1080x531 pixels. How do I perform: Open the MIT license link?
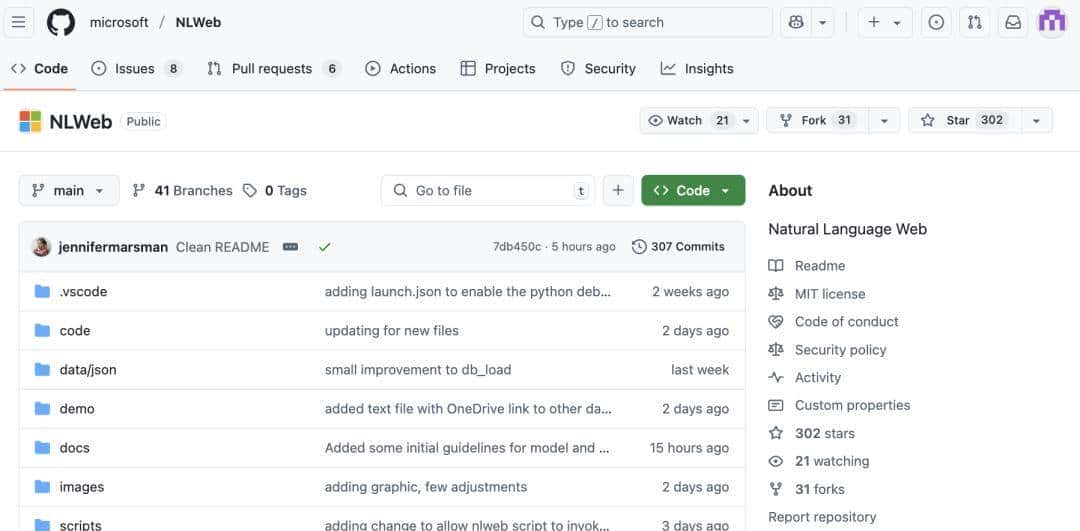[x=829, y=294]
